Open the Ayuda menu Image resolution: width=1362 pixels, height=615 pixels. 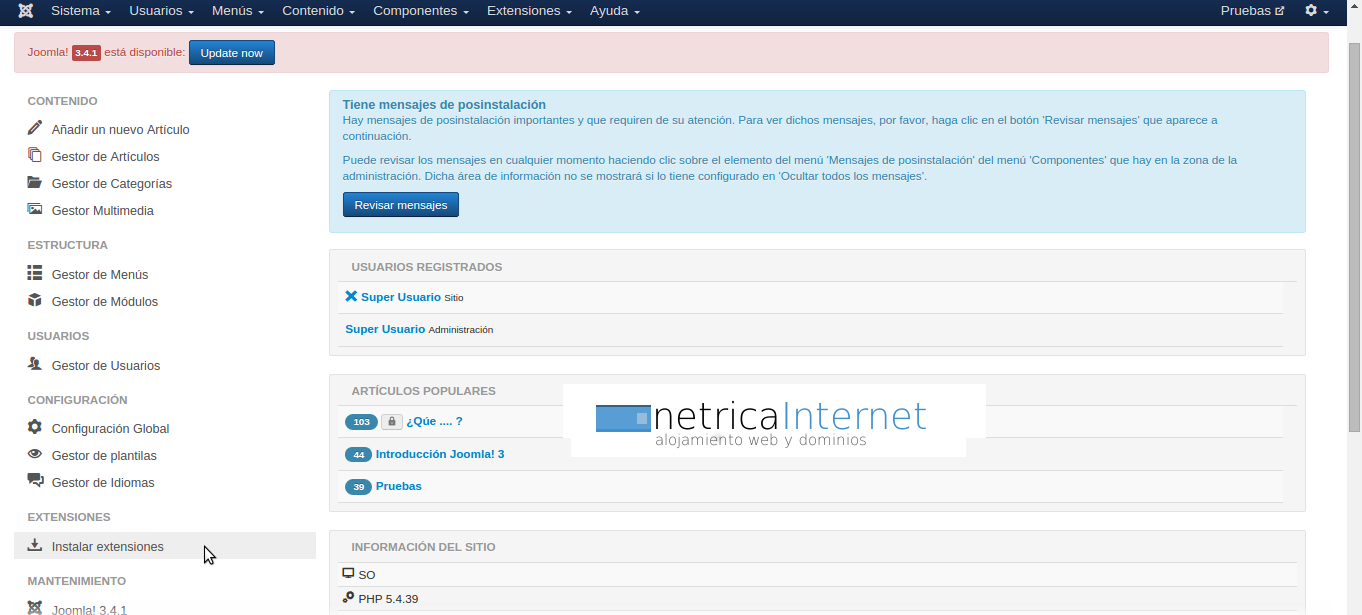[615, 11]
